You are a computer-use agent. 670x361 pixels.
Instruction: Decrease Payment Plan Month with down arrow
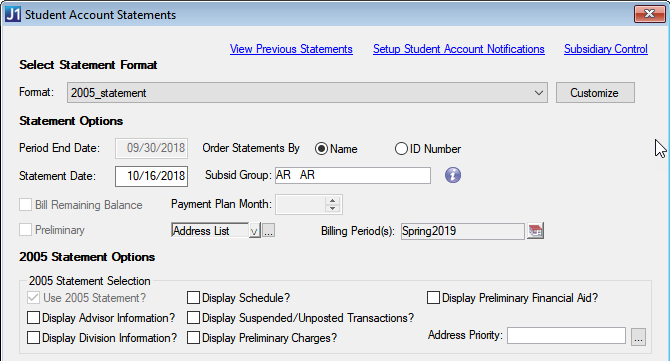332,208
